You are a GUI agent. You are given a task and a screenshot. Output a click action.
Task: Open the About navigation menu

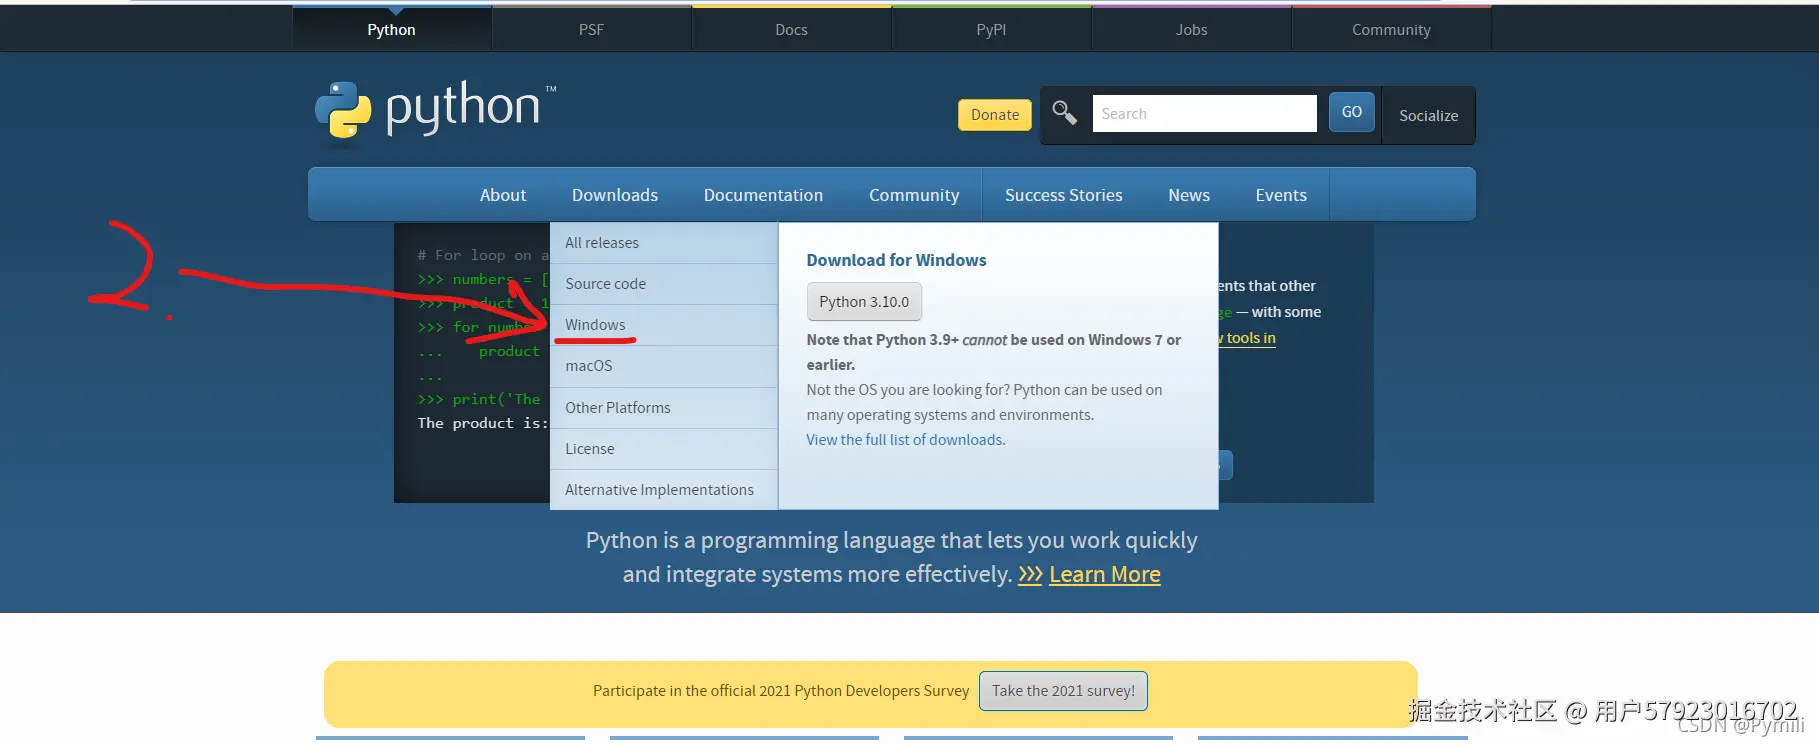(503, 195)
